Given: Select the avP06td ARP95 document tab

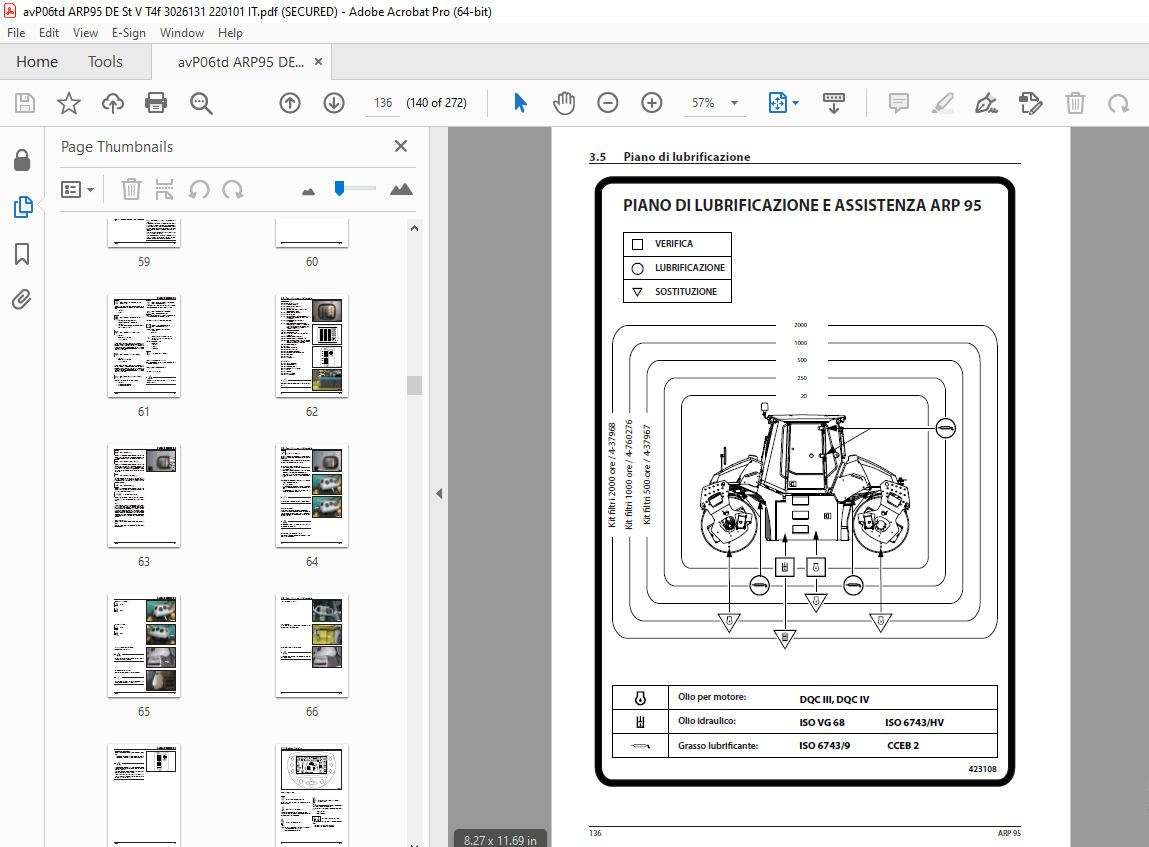Looking at the screenshot, I should 241,62.
